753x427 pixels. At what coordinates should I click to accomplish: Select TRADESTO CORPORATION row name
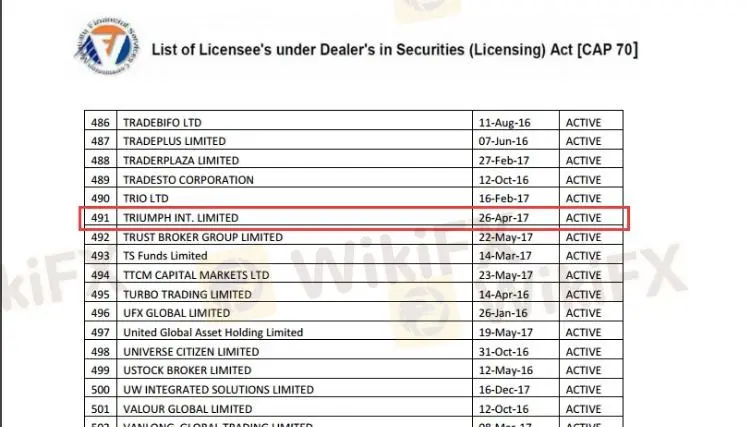pyautogui.click(x=188, y=180)
